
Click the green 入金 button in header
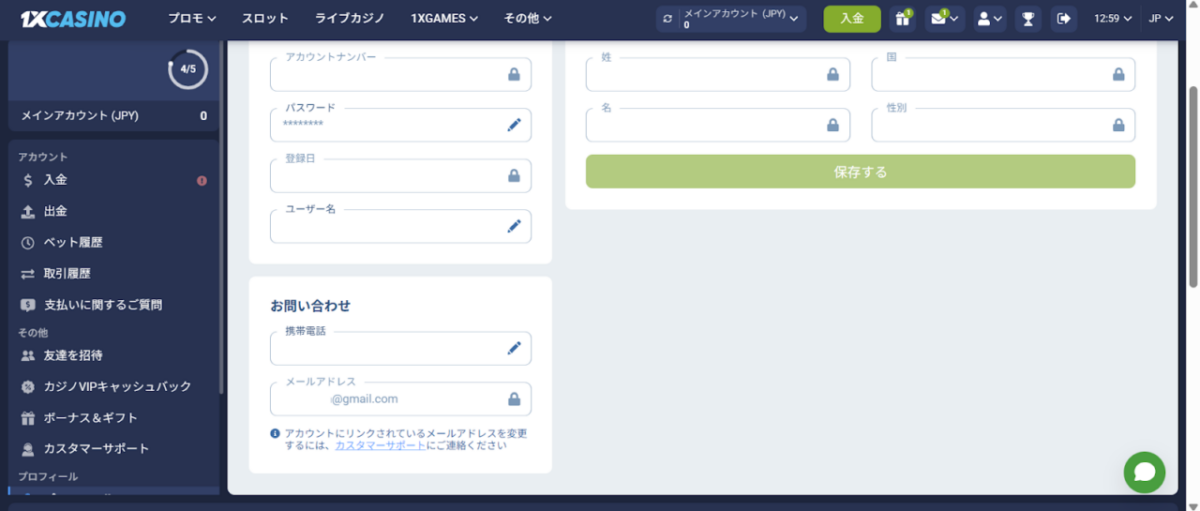852,18
